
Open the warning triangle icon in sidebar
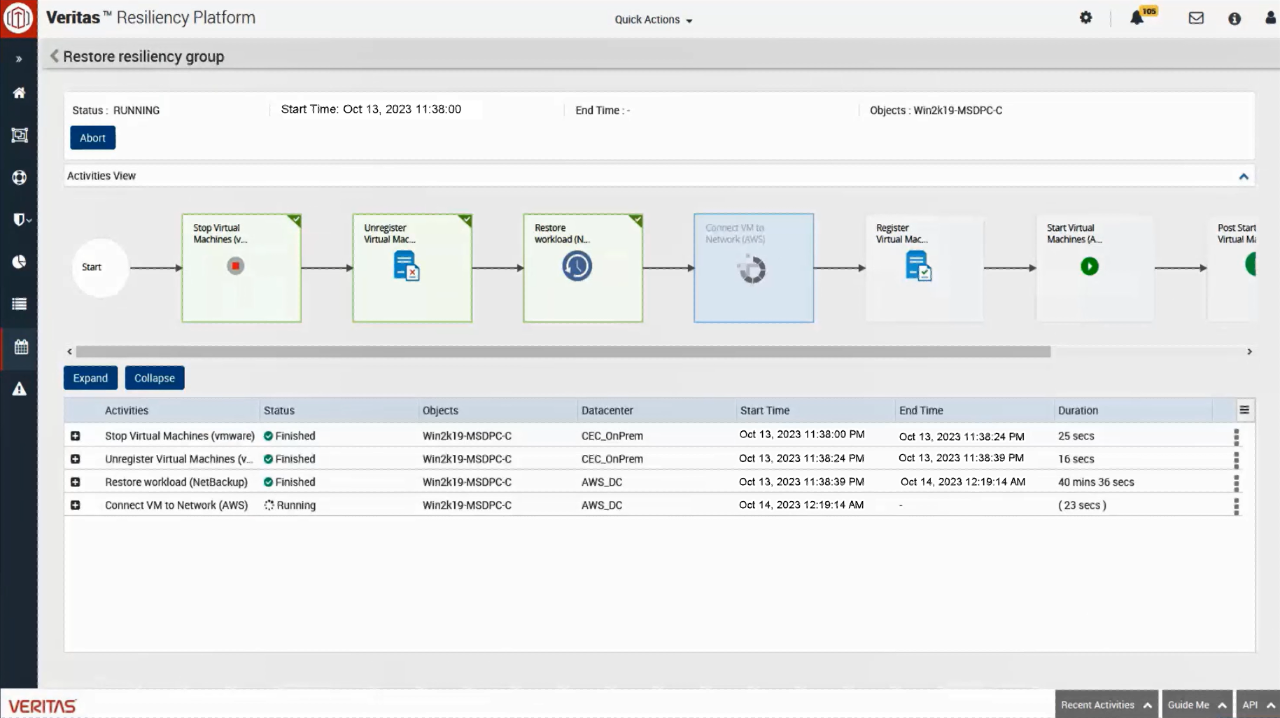click(x=19, y=389)
